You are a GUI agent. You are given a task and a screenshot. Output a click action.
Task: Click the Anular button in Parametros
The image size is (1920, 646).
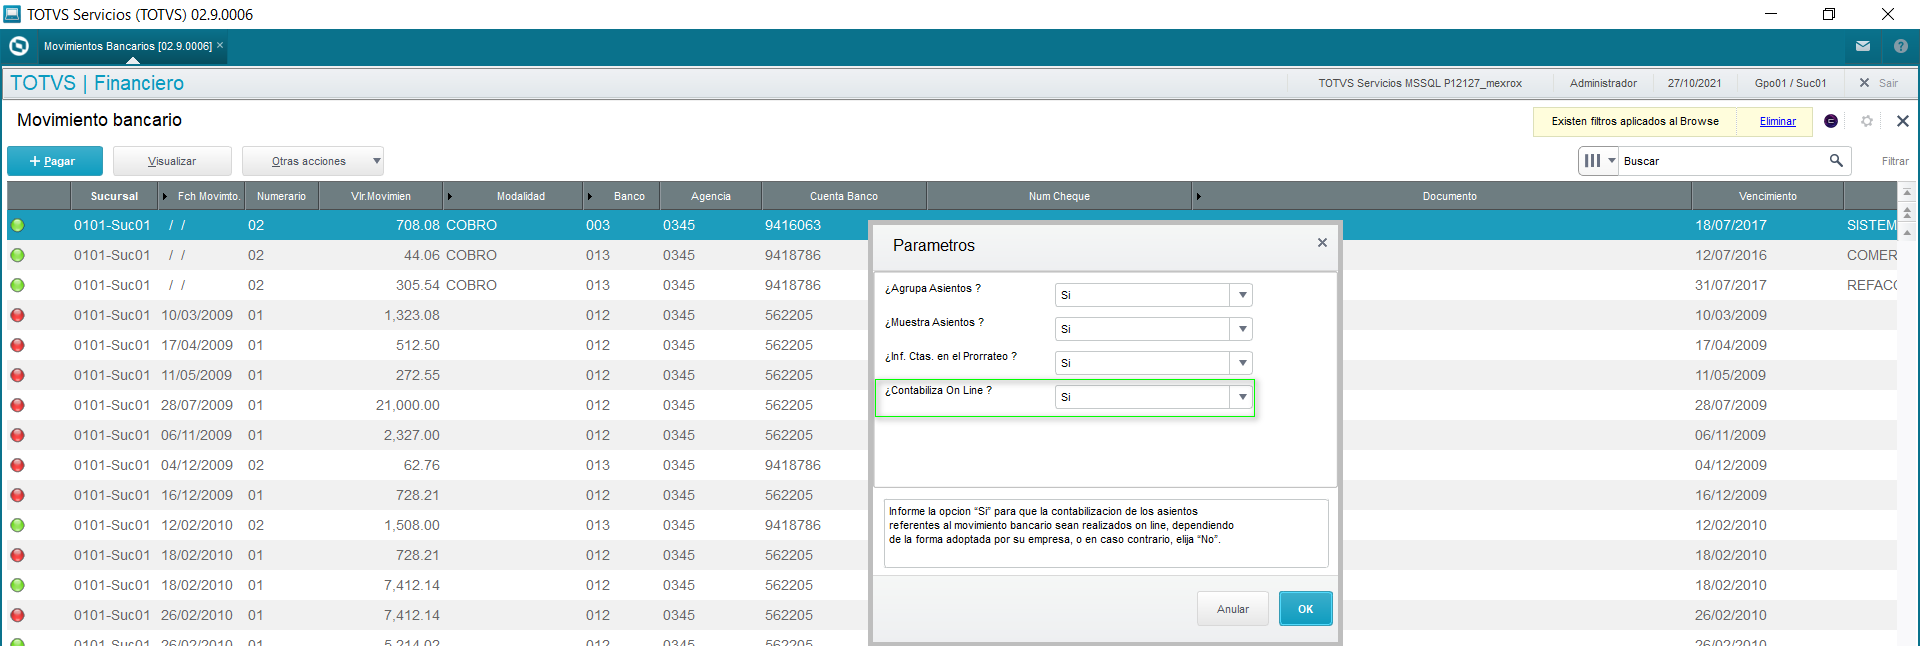[1233, 609]
